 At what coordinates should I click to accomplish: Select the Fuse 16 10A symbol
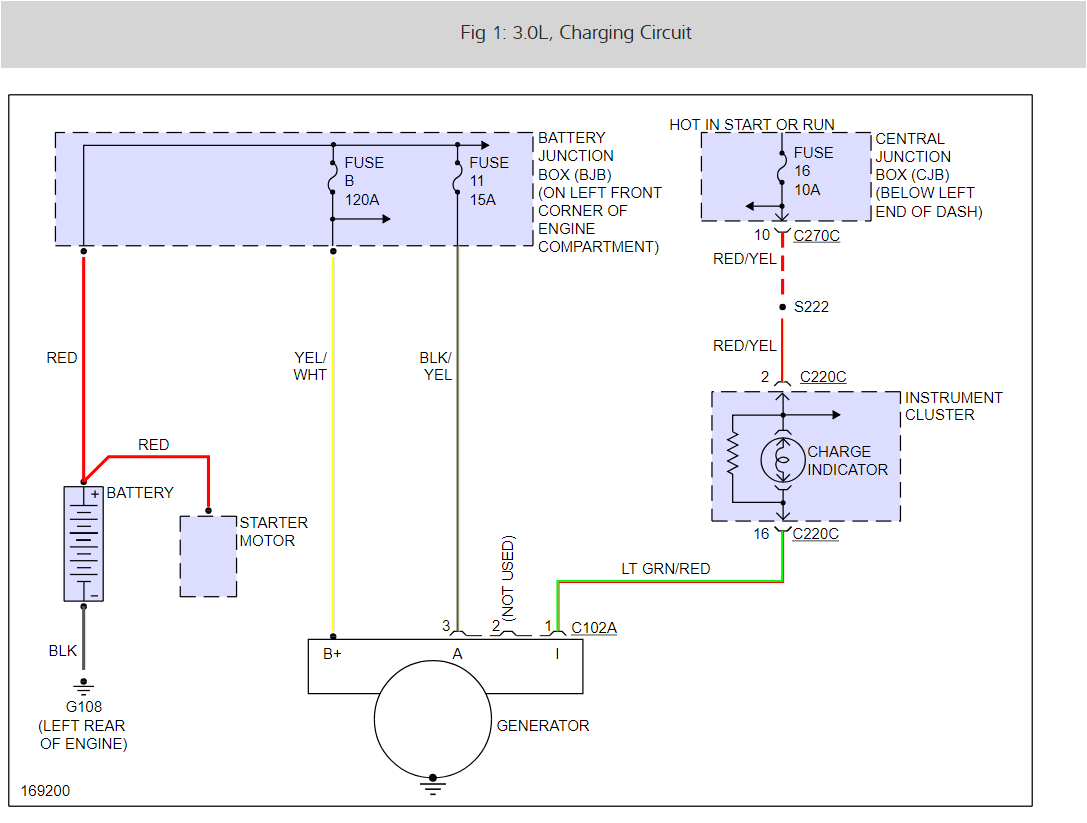click(782, 171)
